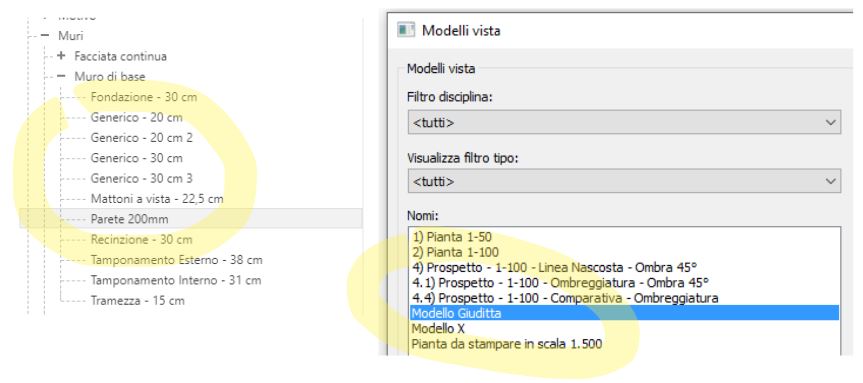
Task: Click the Modelli vista dialog window icon
Action: pyautogui.click(x=406, y=30)
